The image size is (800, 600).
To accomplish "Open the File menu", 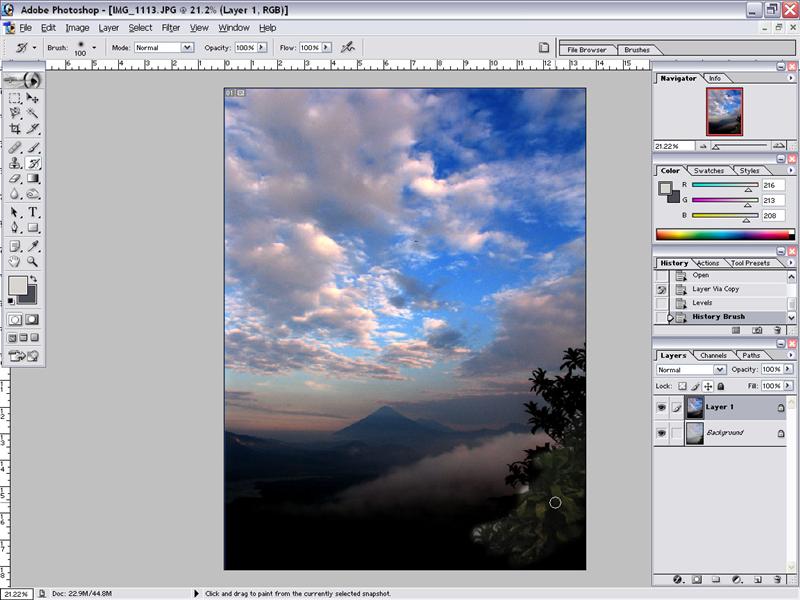I will pyautogui.click(x=25, y=28).
